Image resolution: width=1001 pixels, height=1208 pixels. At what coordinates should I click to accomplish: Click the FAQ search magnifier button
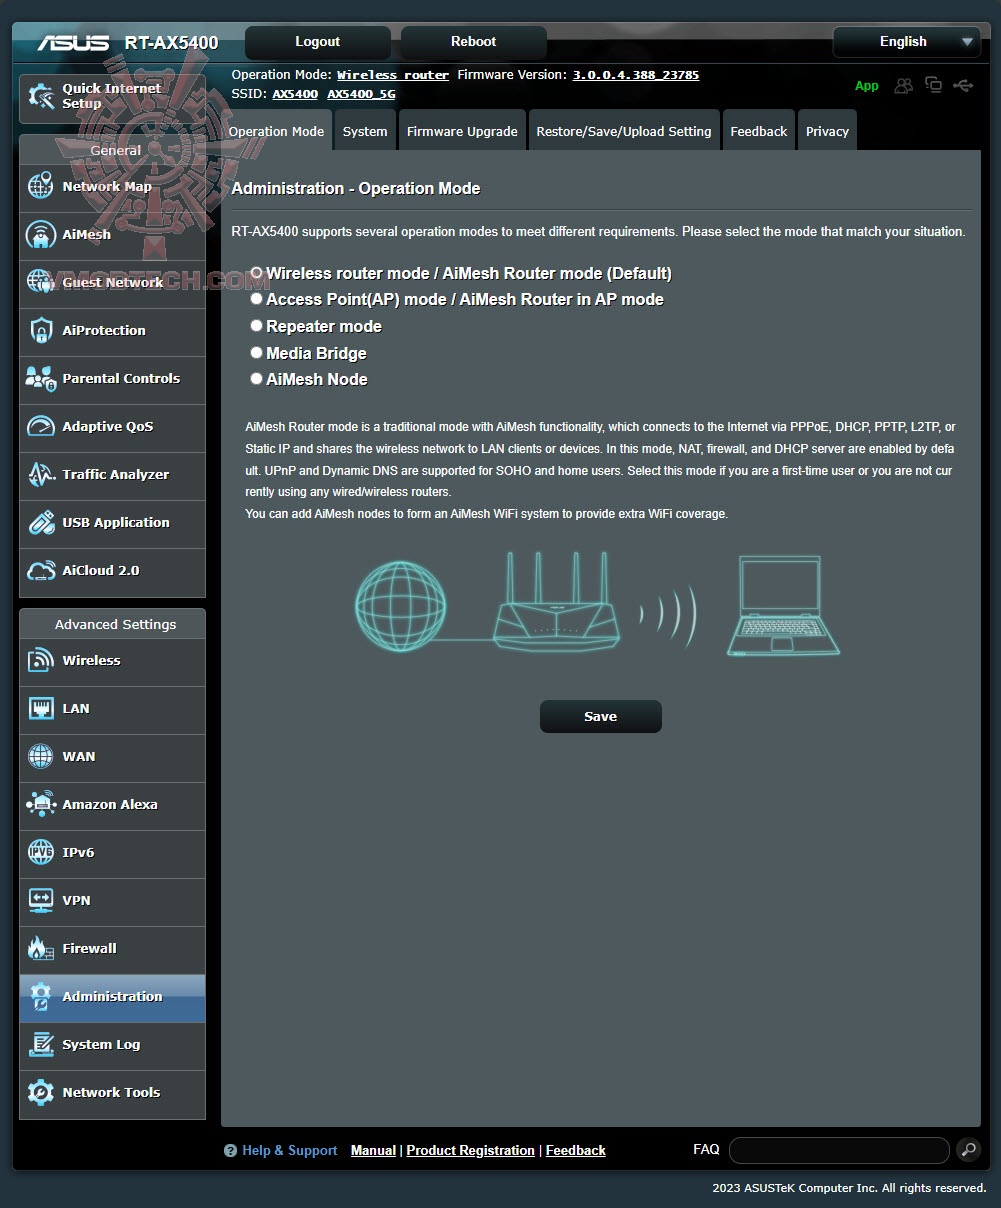[968, 1150]
